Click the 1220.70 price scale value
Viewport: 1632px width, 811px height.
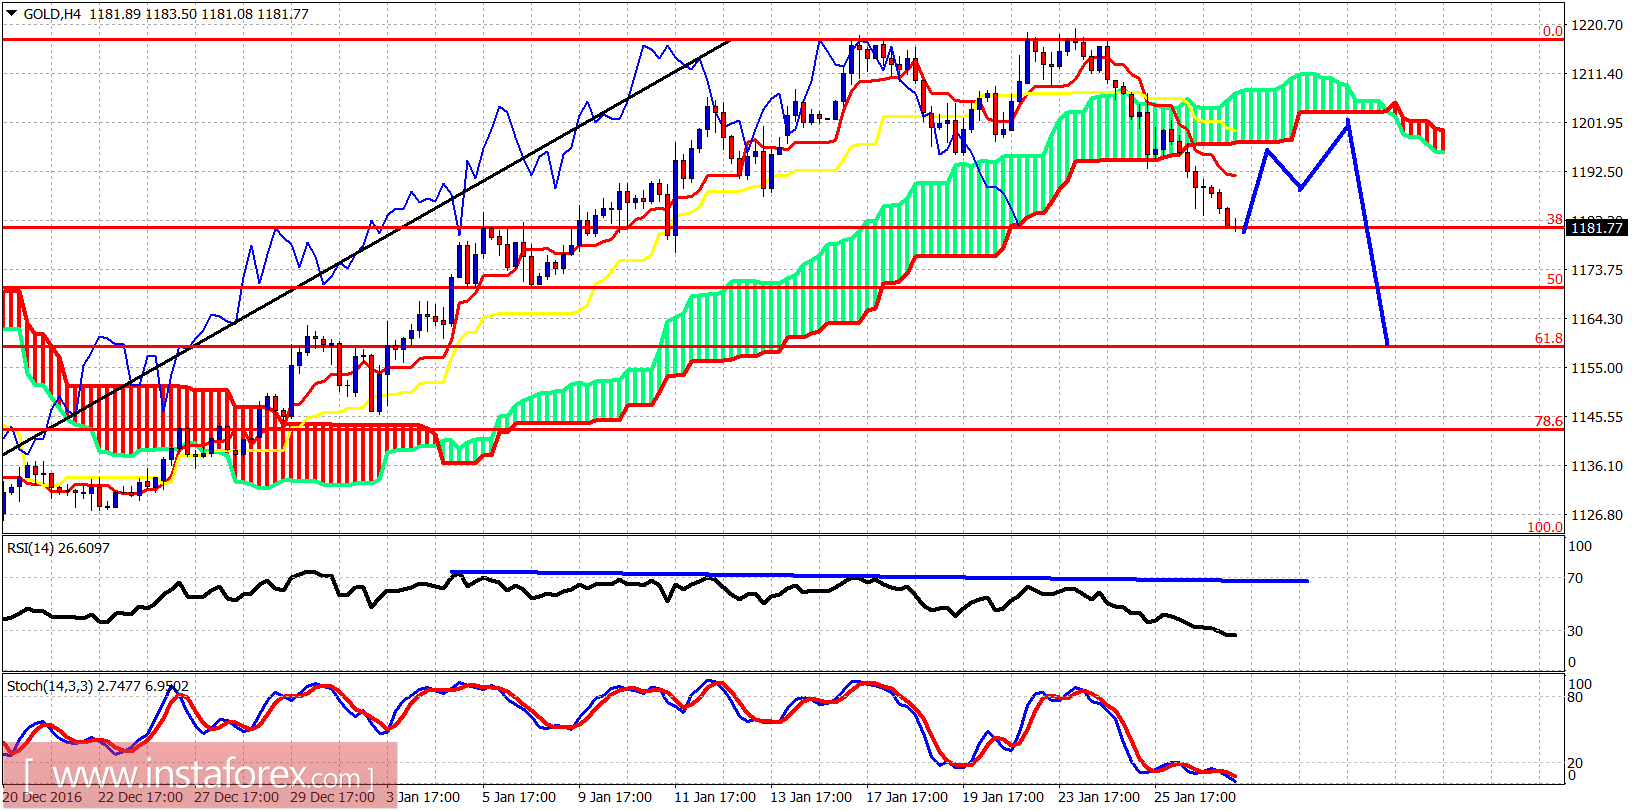tap(1597, 25)
